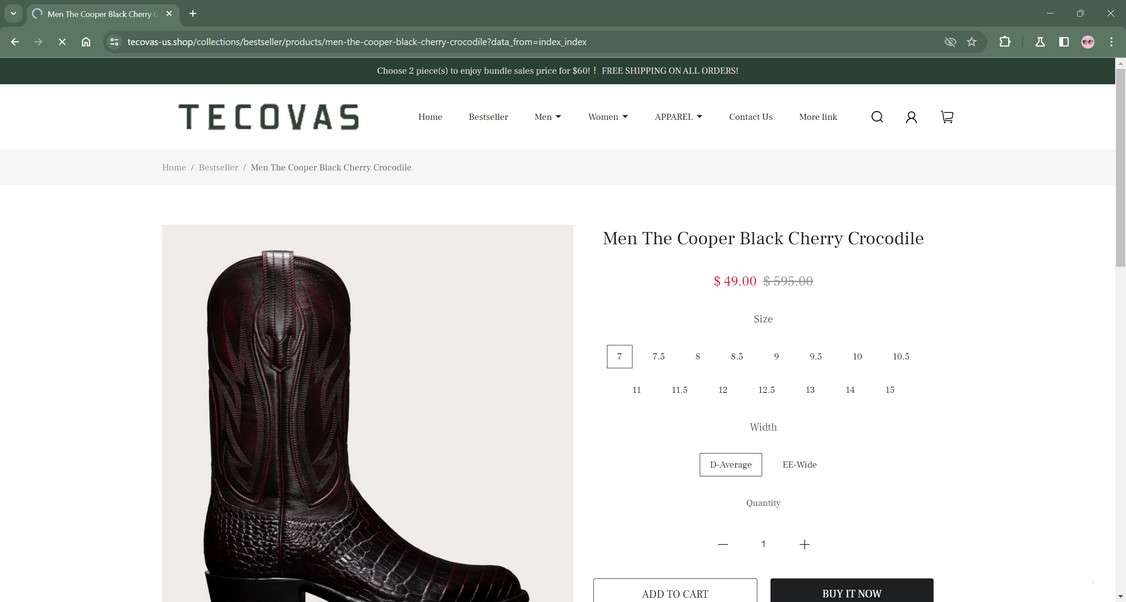Viewport: 1126px width, 602px height.
Task: Click the BUY IT NOW button
Action: click(x=852, y=591)
